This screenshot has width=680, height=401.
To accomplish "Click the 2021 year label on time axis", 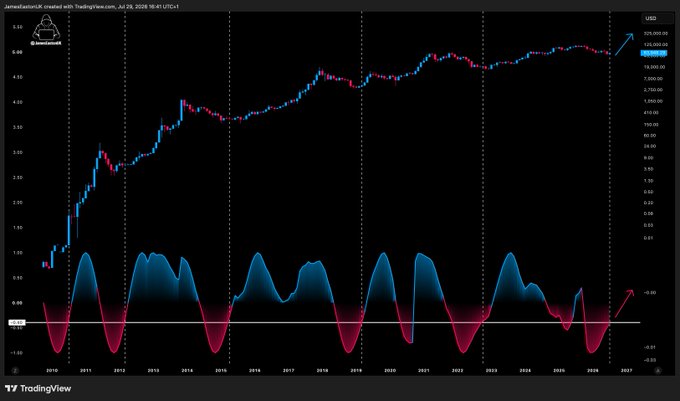I will 424,371.
